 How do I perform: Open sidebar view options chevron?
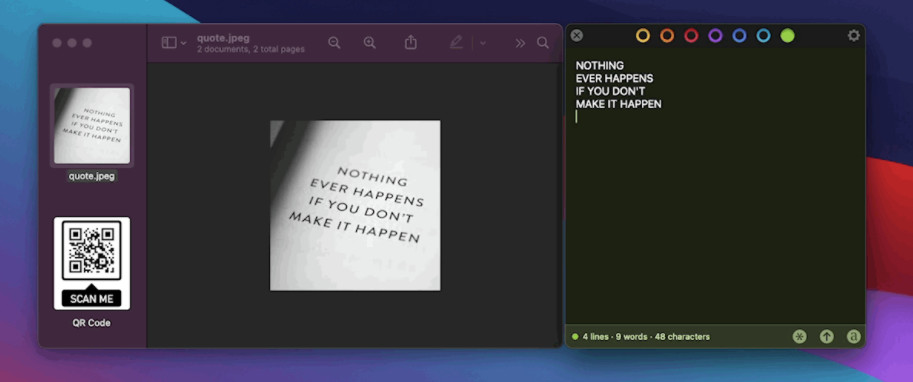[183, 43]
